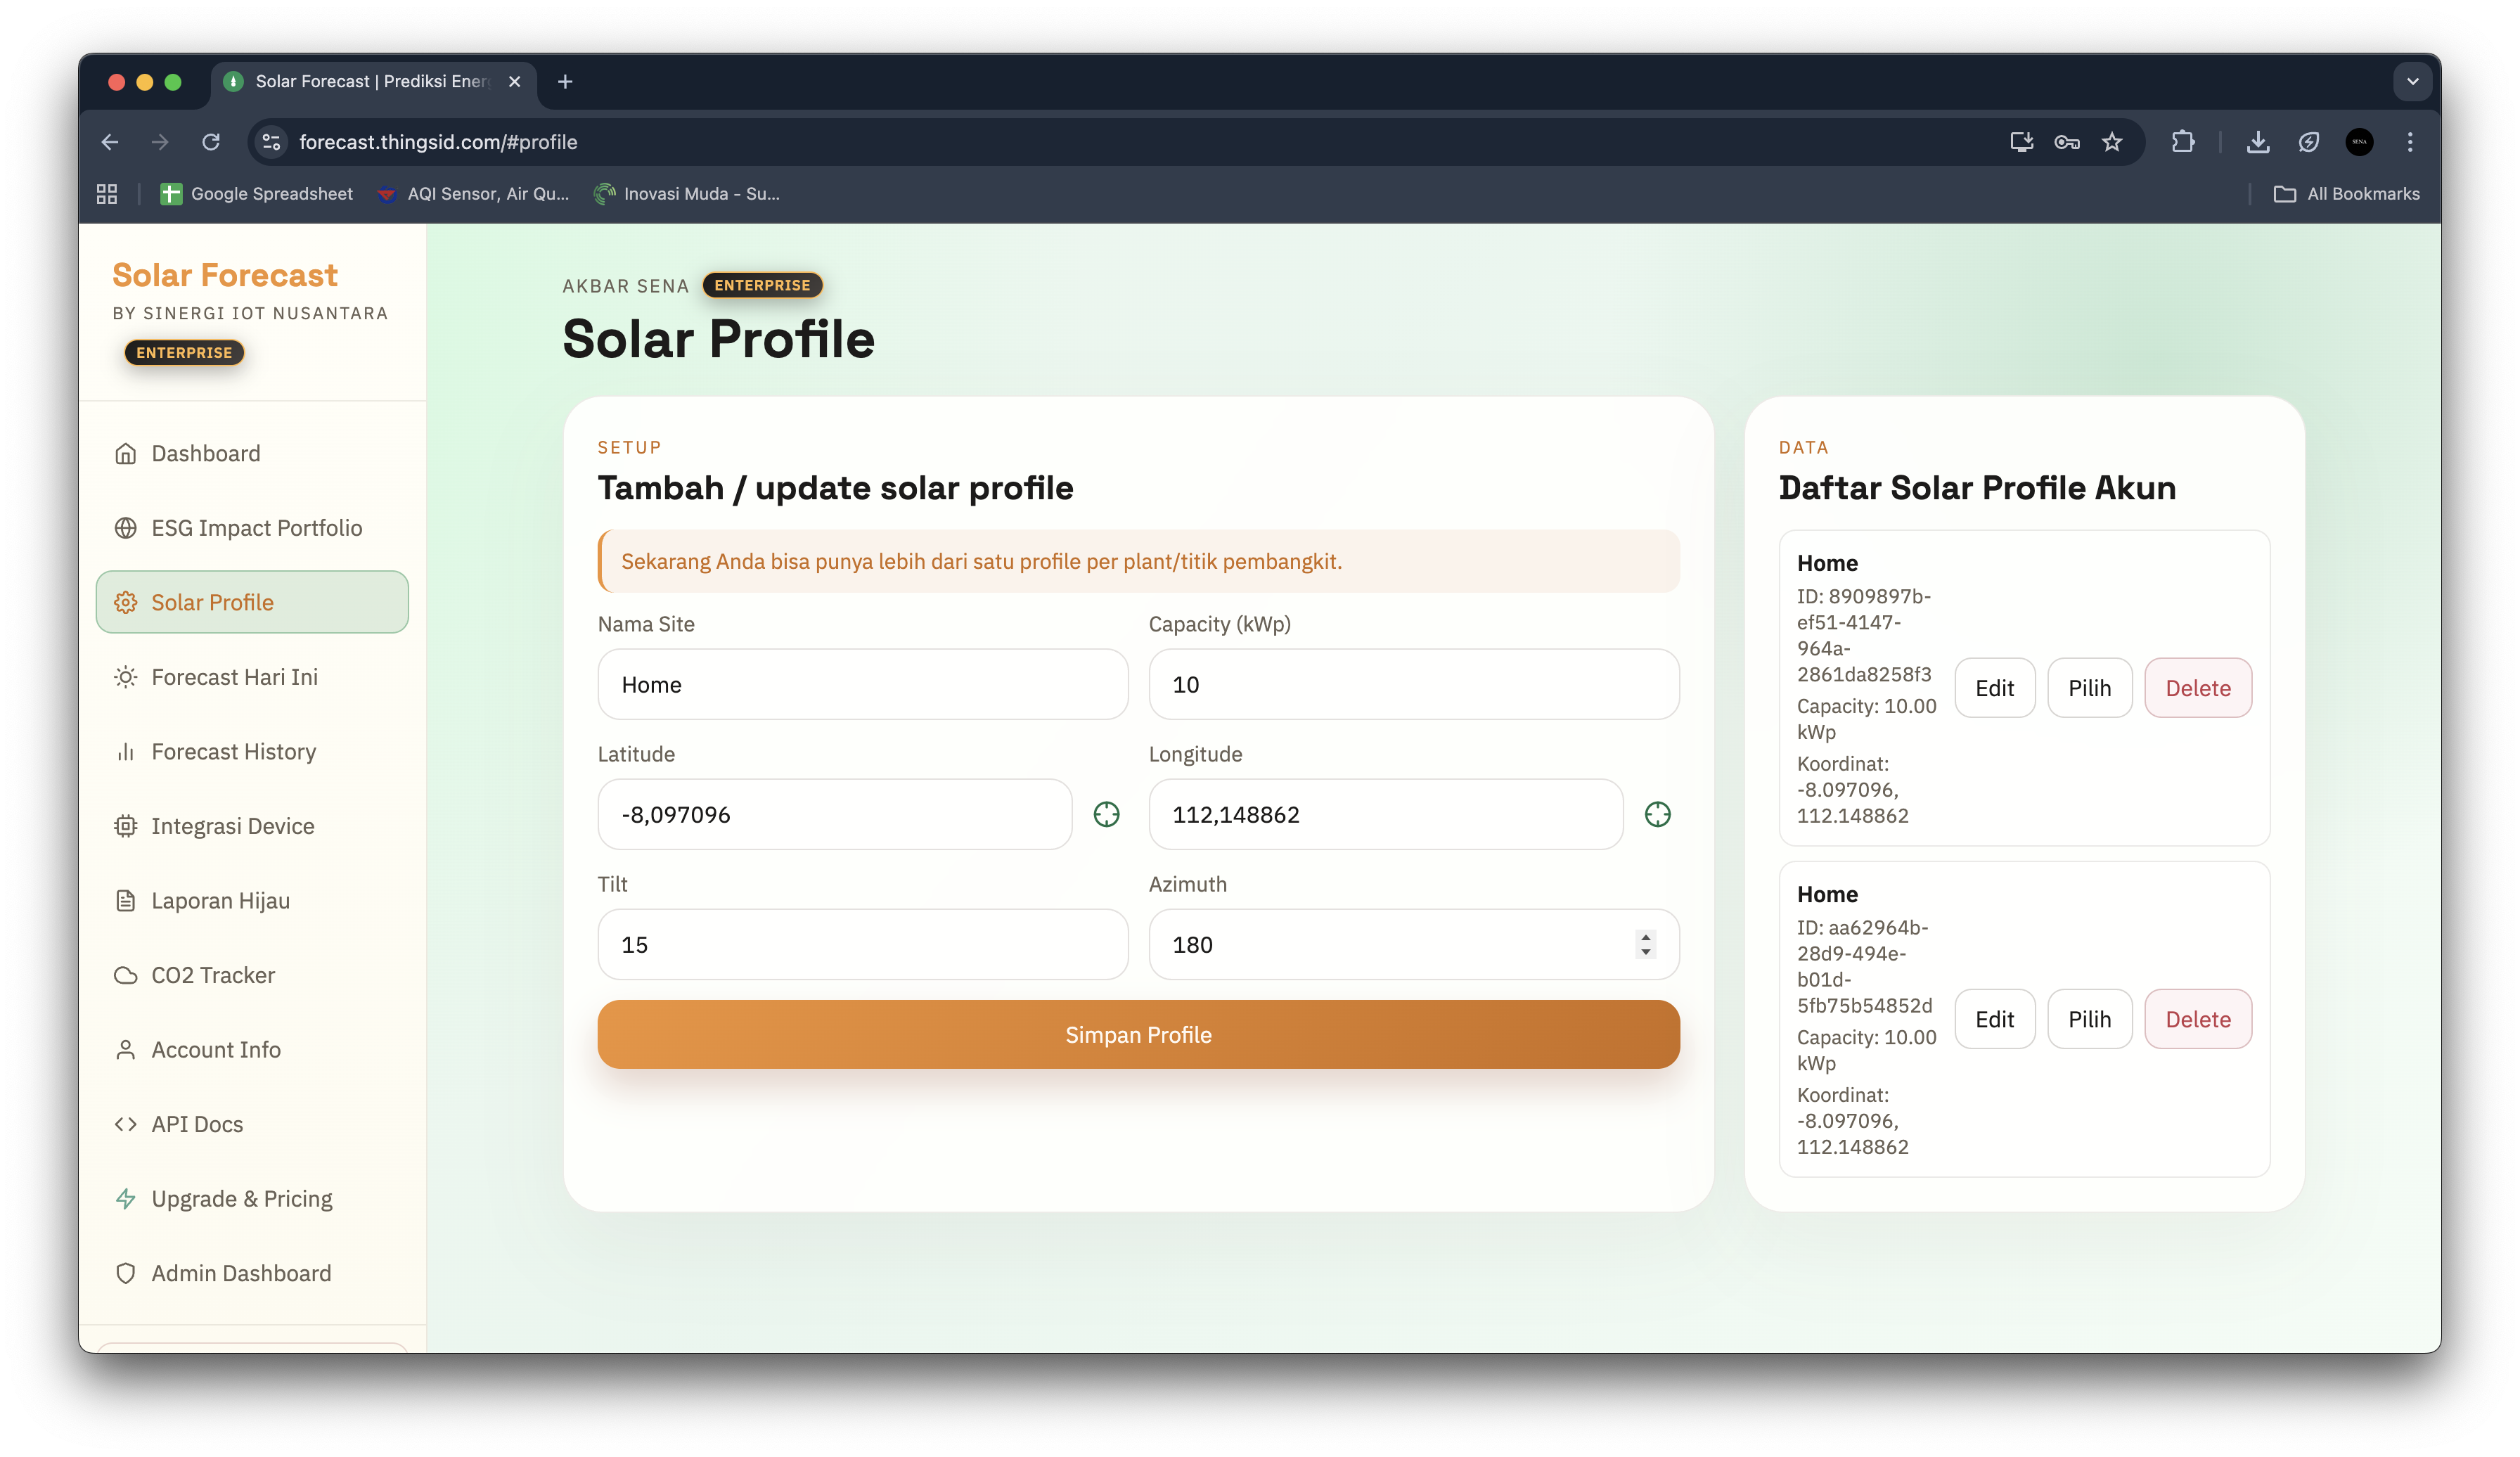
Task: Open the browser extensions puzzle icon
Action: click(x=2183, y=142)
